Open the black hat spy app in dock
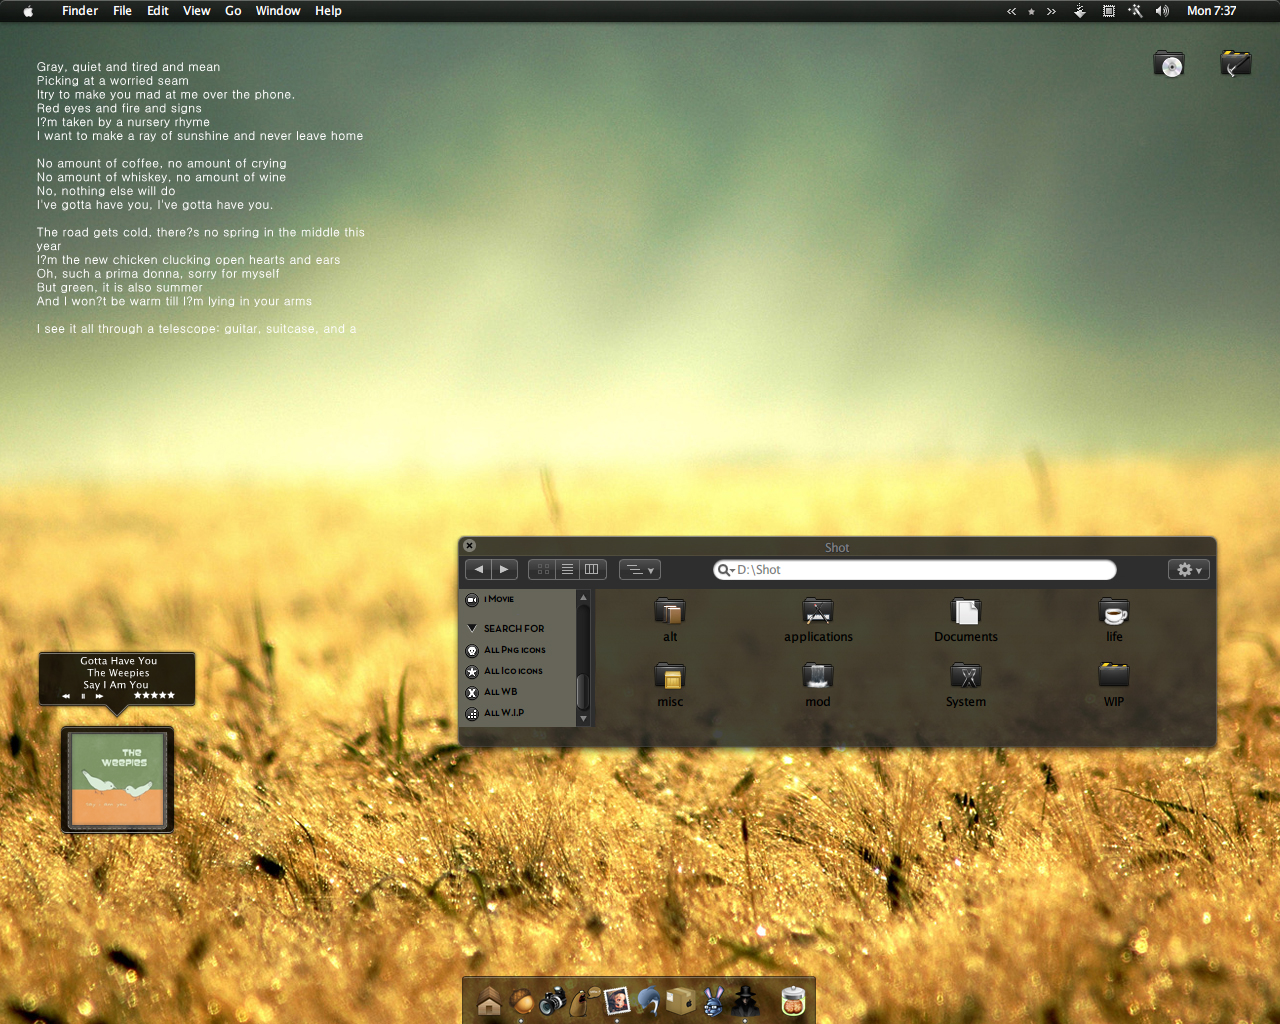 click(x=745, y=1000)
